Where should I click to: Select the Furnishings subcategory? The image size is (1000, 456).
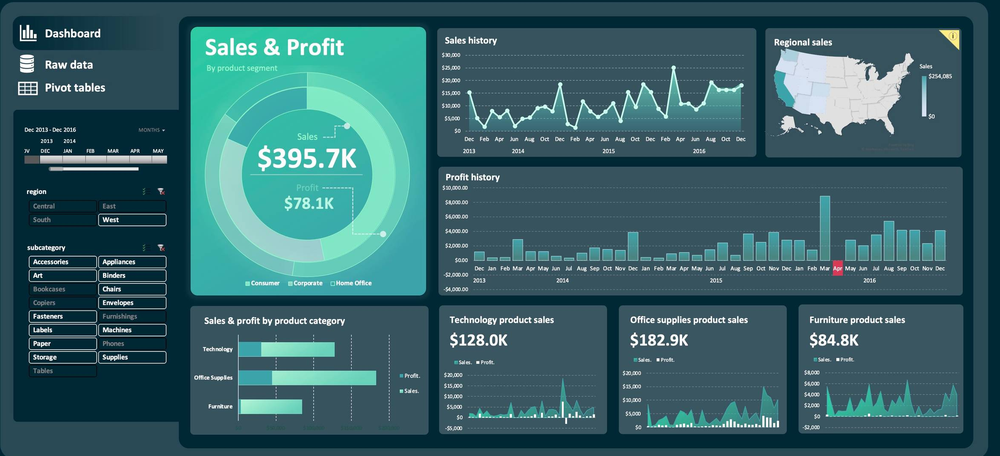click(x=132, y=316)
